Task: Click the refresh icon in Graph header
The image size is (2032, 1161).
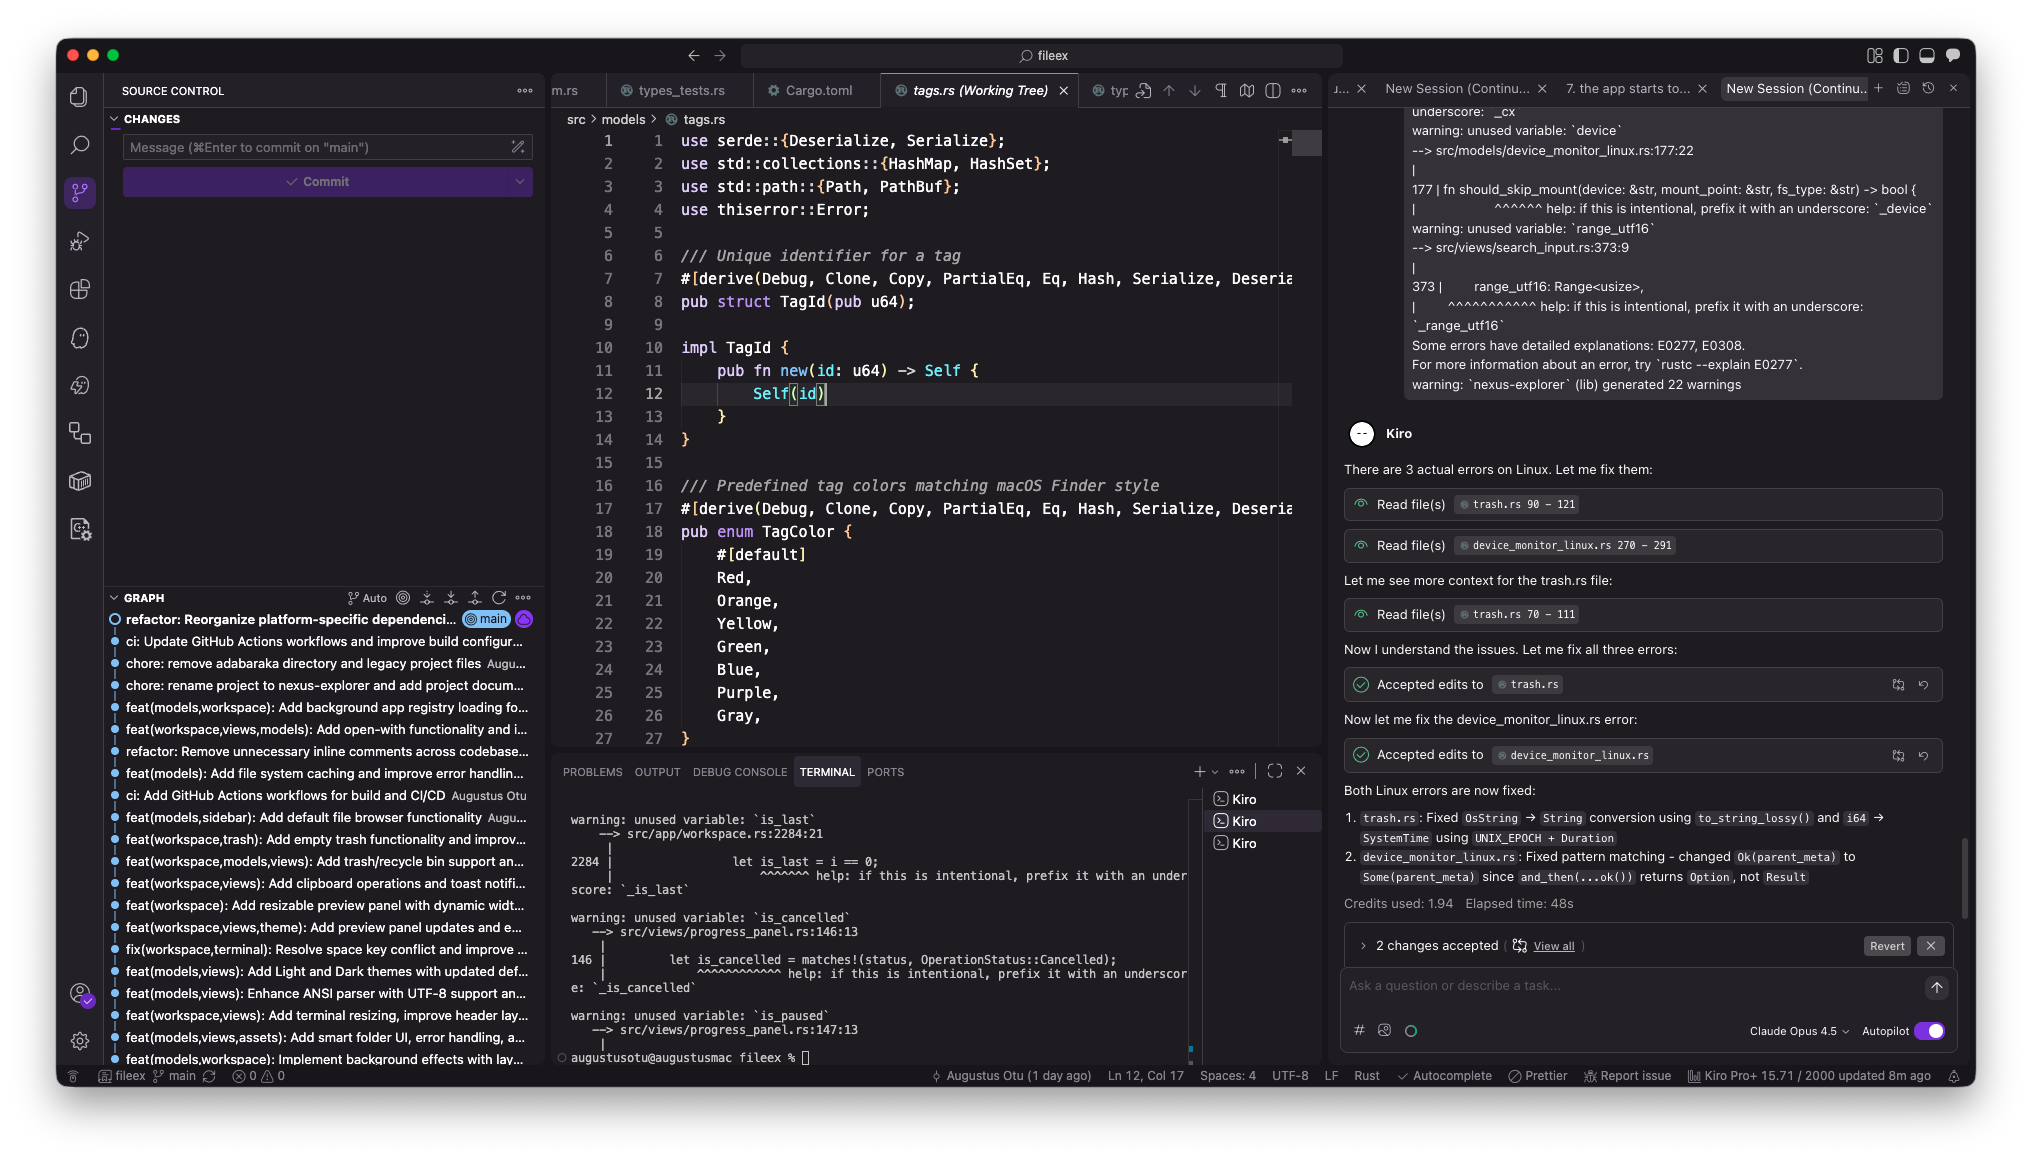Action: point(499,598)
